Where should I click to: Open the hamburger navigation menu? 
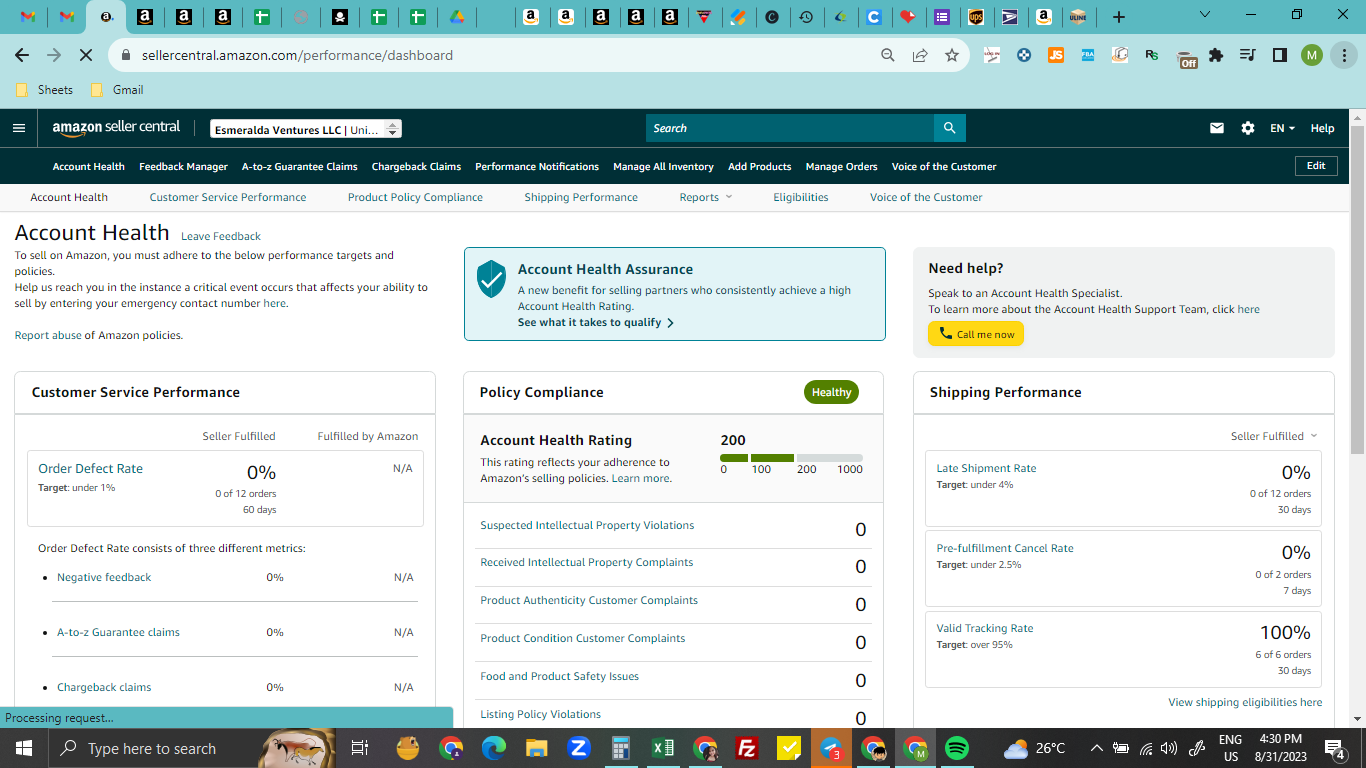click(18, 128)
